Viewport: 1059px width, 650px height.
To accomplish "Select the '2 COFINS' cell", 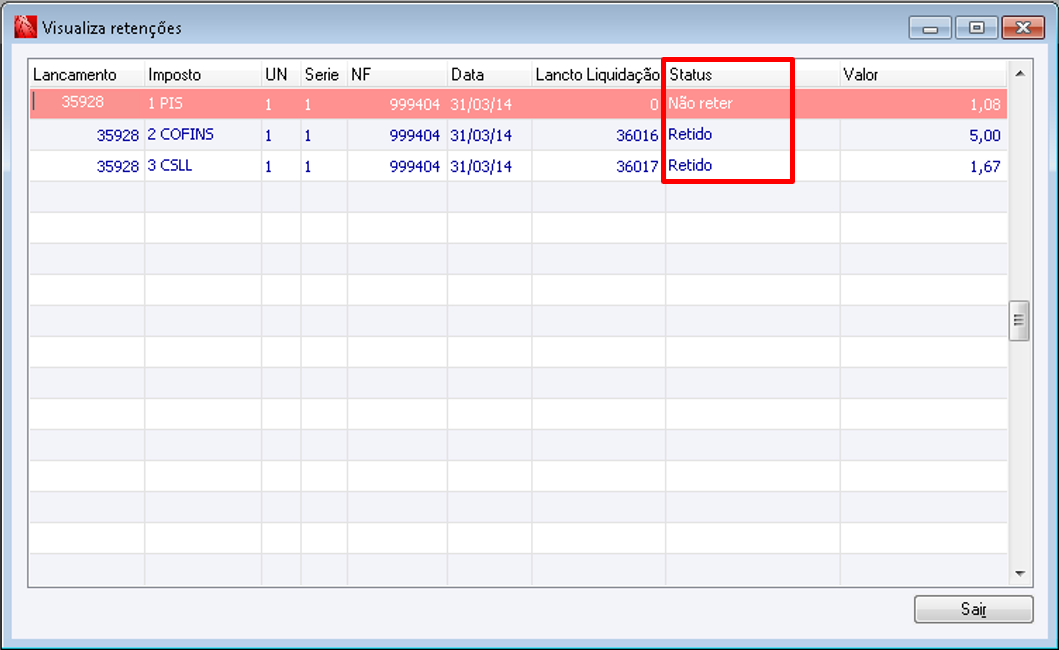I will [x=203, y=134].
